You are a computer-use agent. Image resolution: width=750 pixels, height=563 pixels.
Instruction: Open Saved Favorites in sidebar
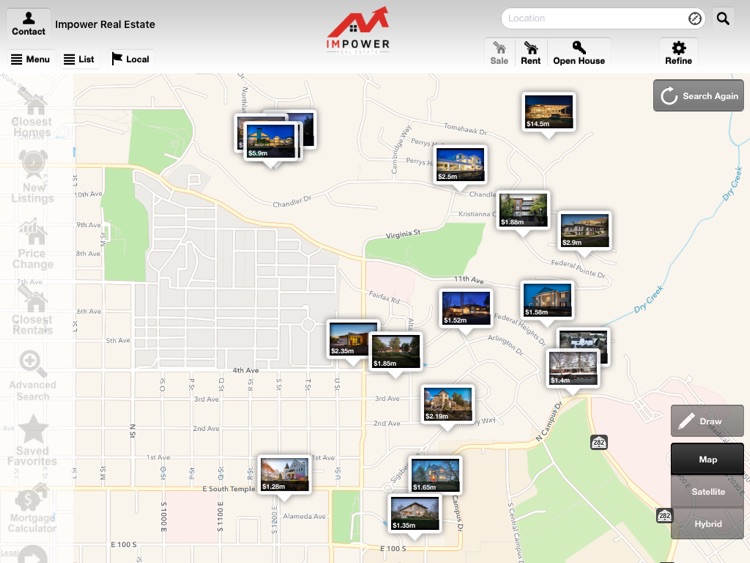pos(33,441)
